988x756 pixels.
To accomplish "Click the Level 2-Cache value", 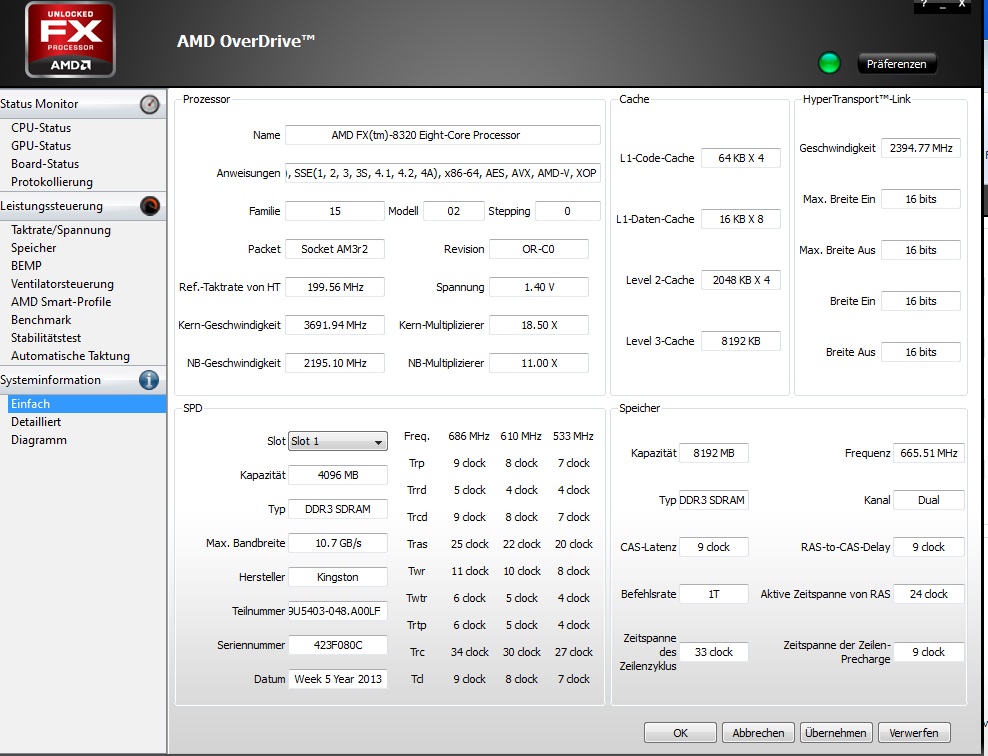I will pyautogui.click(x=741, y=280).
